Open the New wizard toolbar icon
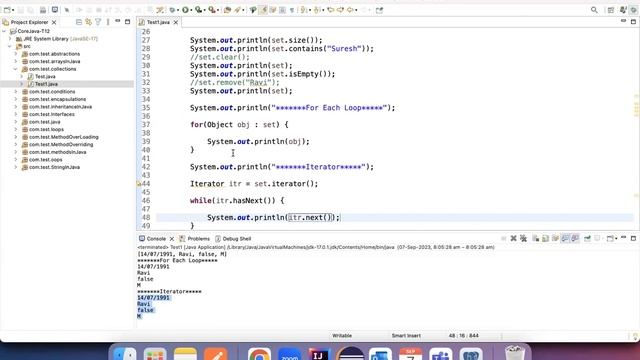This screenshot has height=360, width=640. (x=7, y=10)
